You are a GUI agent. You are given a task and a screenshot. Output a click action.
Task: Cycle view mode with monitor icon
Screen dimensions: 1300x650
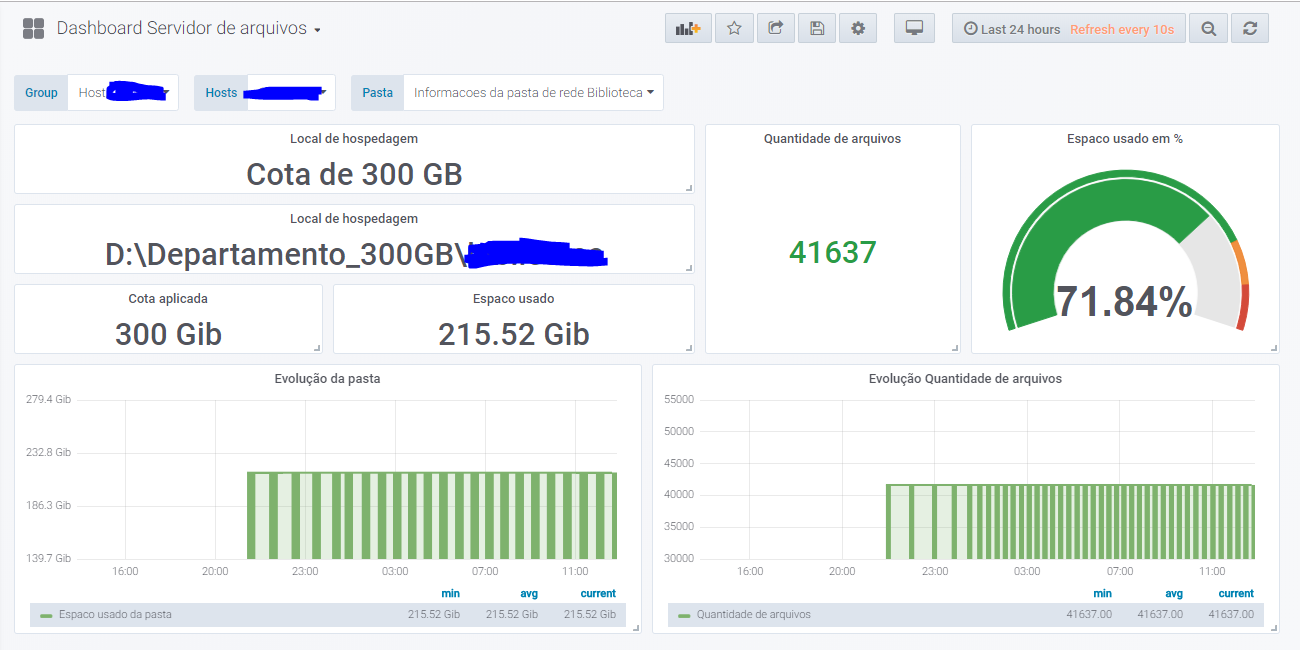tap(914, 28)
